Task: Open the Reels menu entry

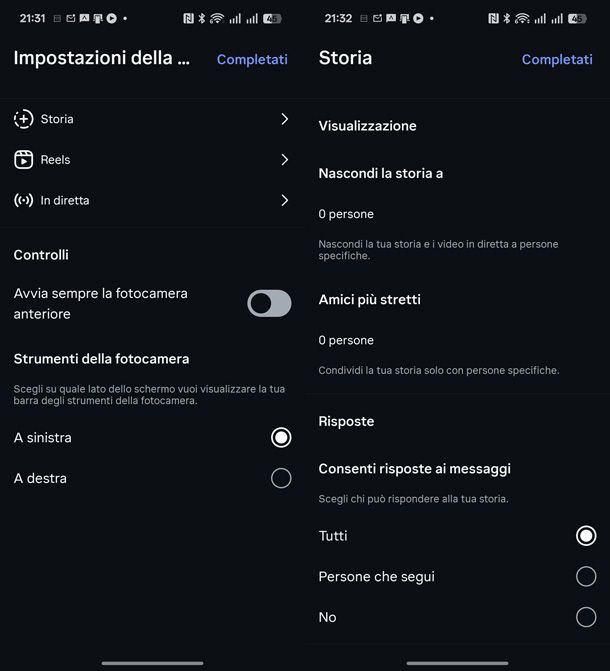Action: click(x=56, y=160)
